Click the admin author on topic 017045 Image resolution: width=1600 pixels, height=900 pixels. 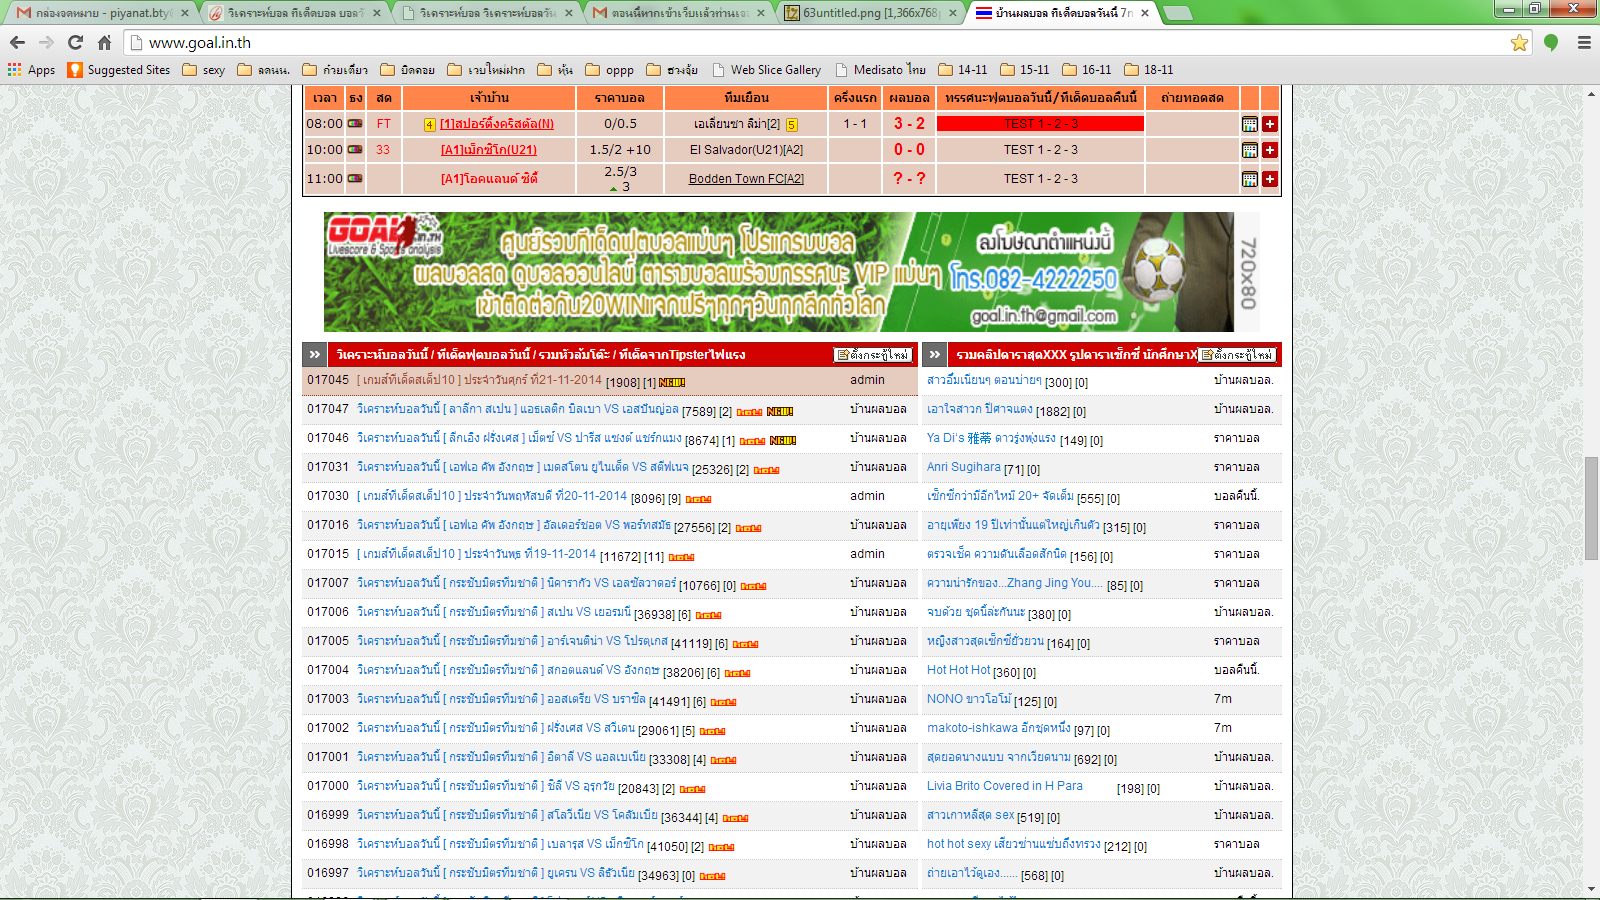(x=867, y=380)
